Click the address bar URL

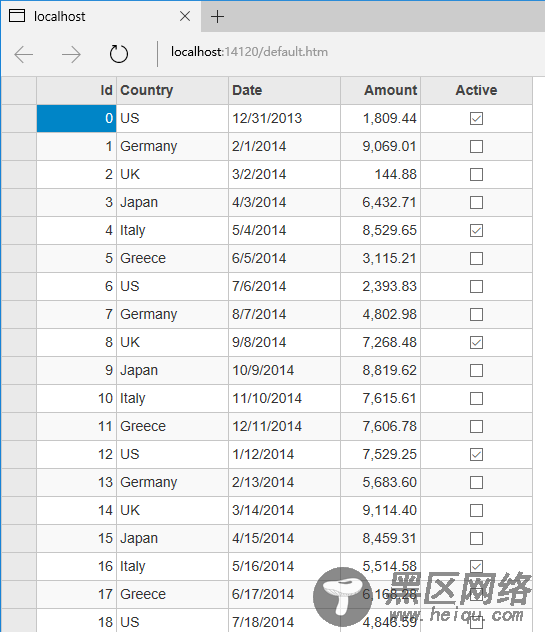[249, 52]
